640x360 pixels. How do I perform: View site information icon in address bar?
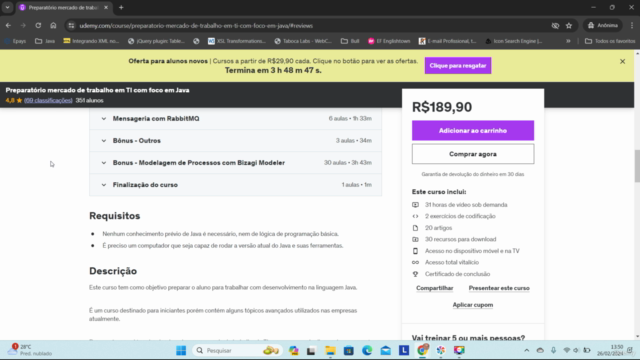tap(71, 25)
